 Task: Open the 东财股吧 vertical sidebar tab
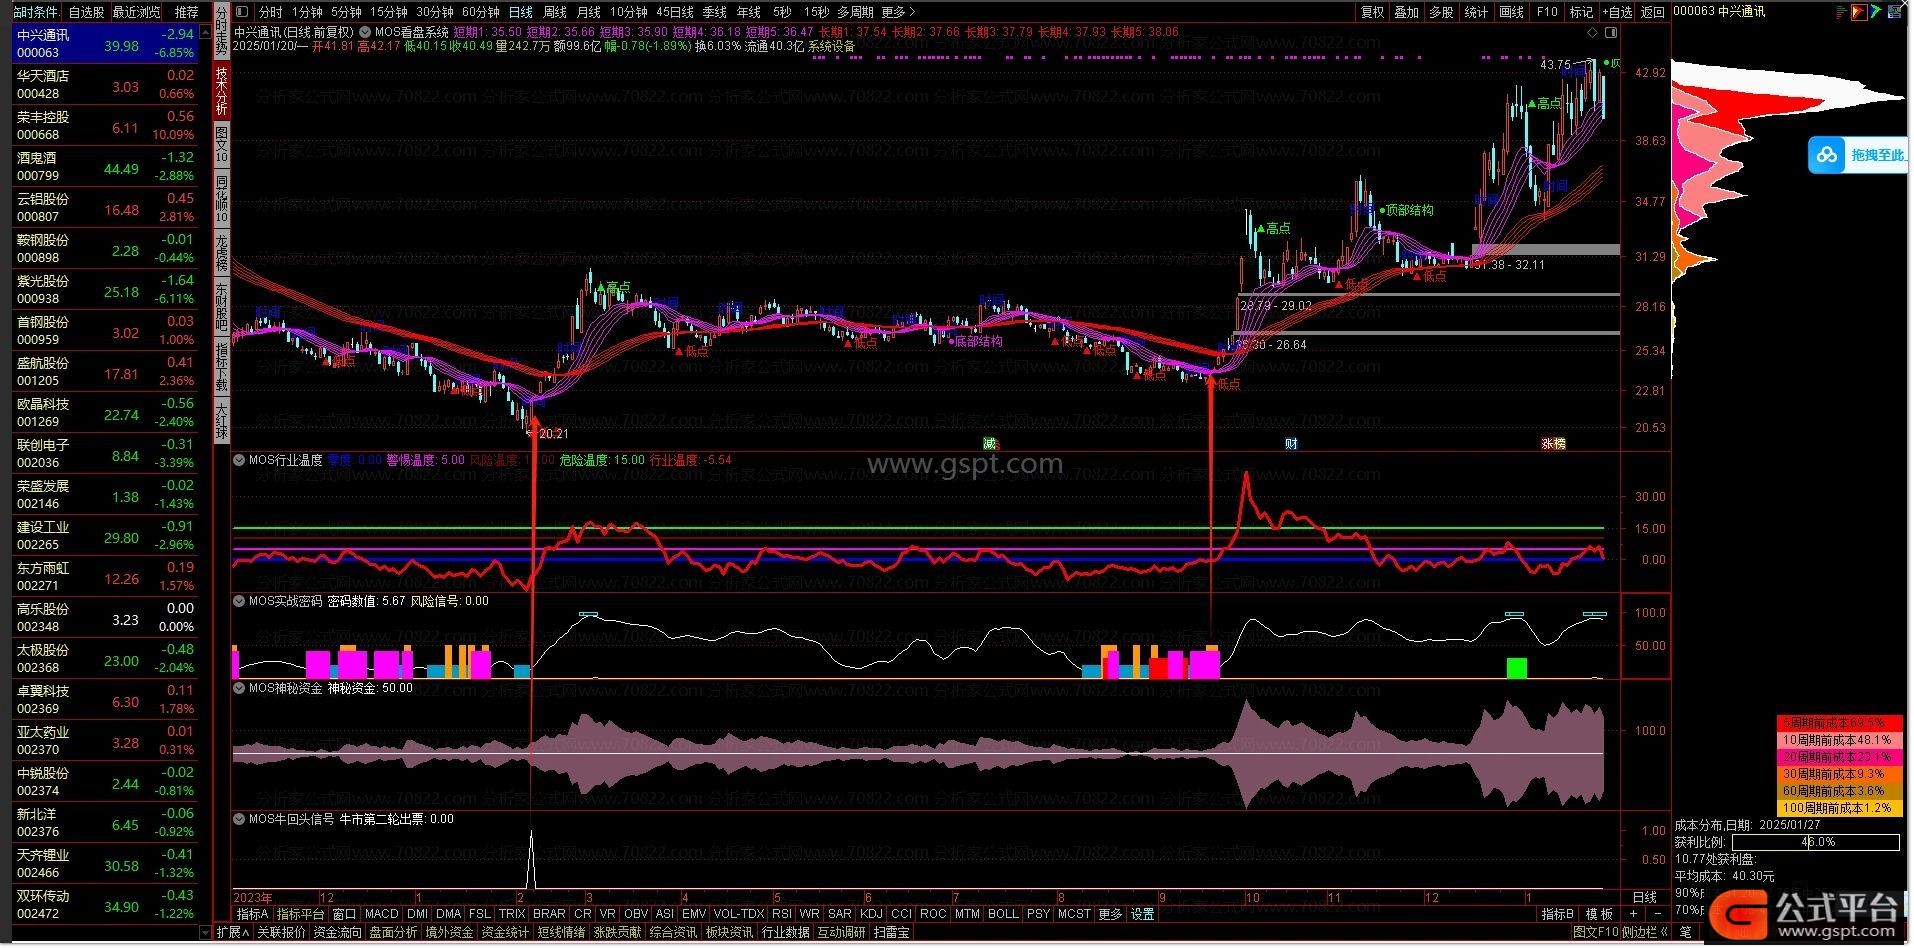[221, 306]
